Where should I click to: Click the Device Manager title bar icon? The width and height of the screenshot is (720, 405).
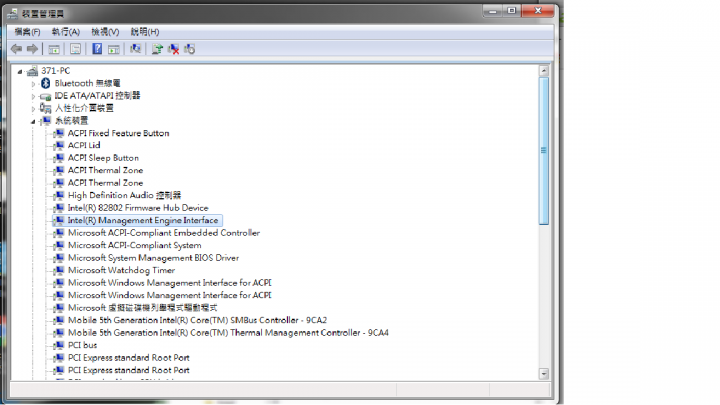tap(13, 14)
